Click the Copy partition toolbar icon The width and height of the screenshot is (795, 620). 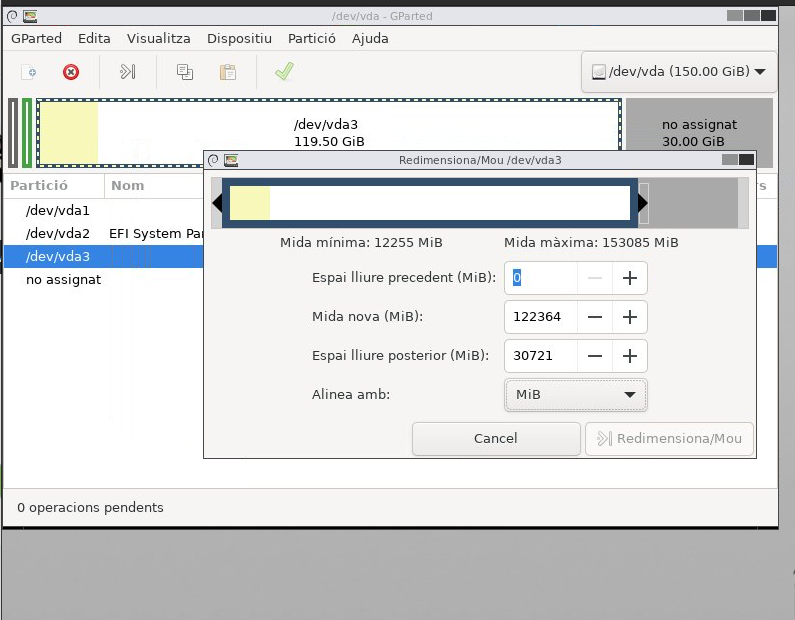[185, 72]
